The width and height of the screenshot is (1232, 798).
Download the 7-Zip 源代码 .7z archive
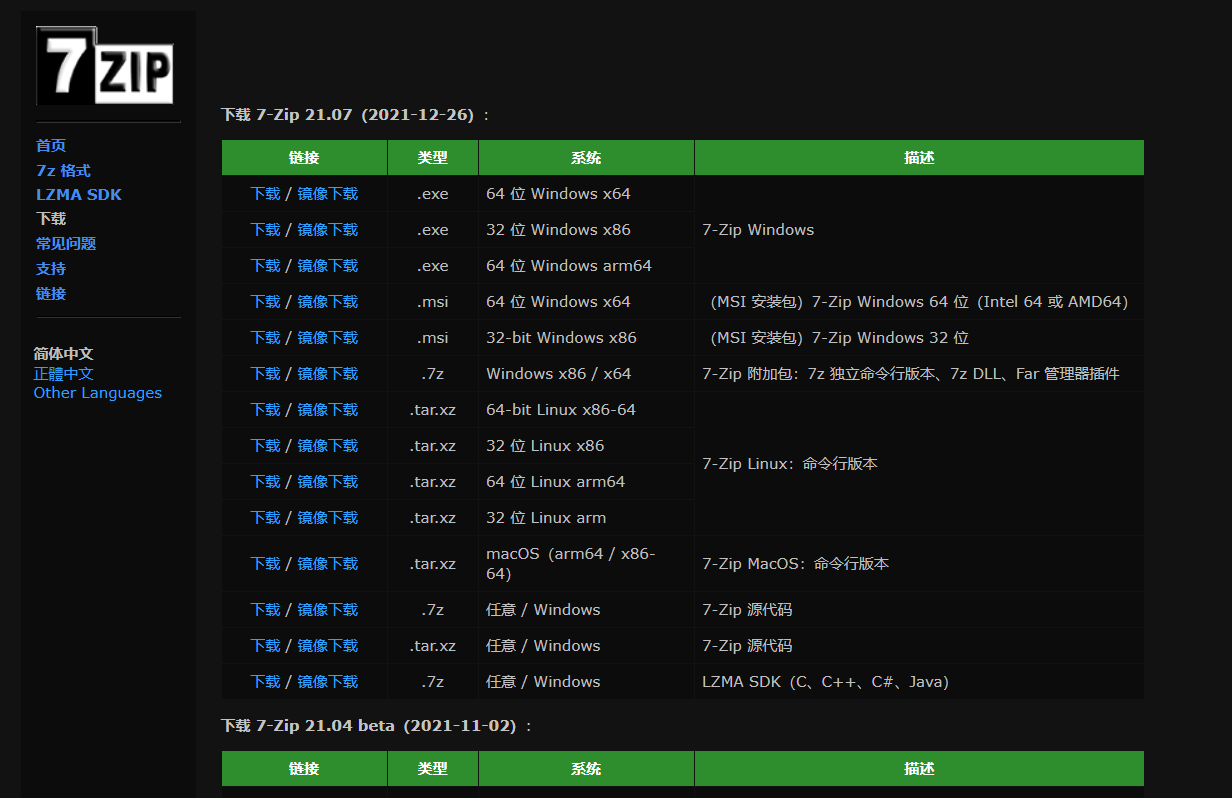coord(266,610)
